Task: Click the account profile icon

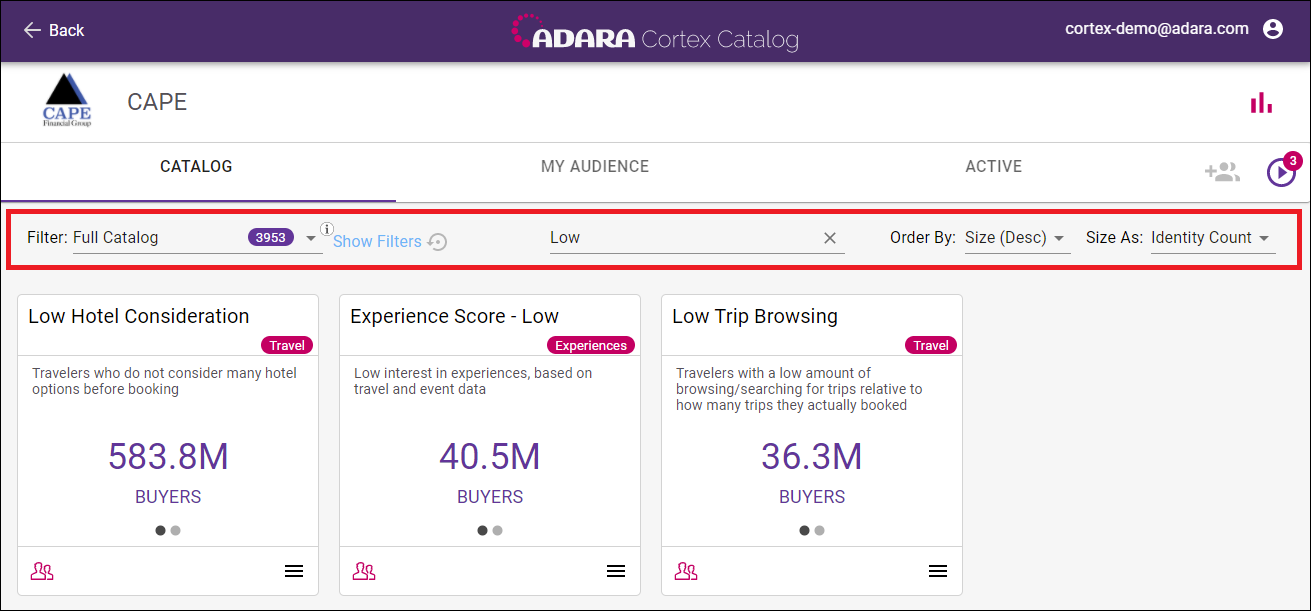Action: click(1273, 29)
